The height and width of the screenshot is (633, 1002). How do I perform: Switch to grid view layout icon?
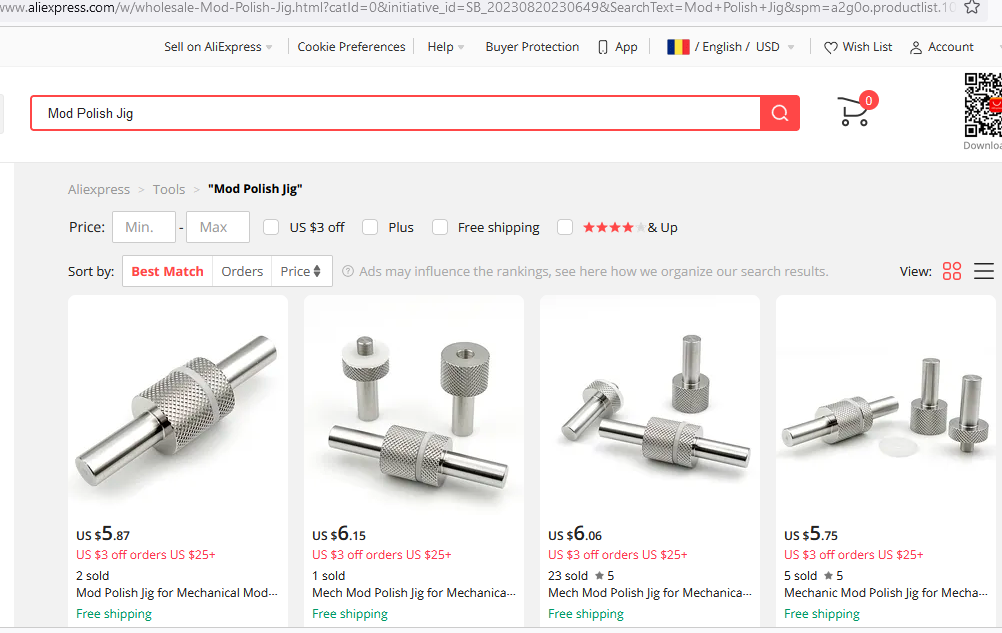pyautogui.click(x=952, y=271)
